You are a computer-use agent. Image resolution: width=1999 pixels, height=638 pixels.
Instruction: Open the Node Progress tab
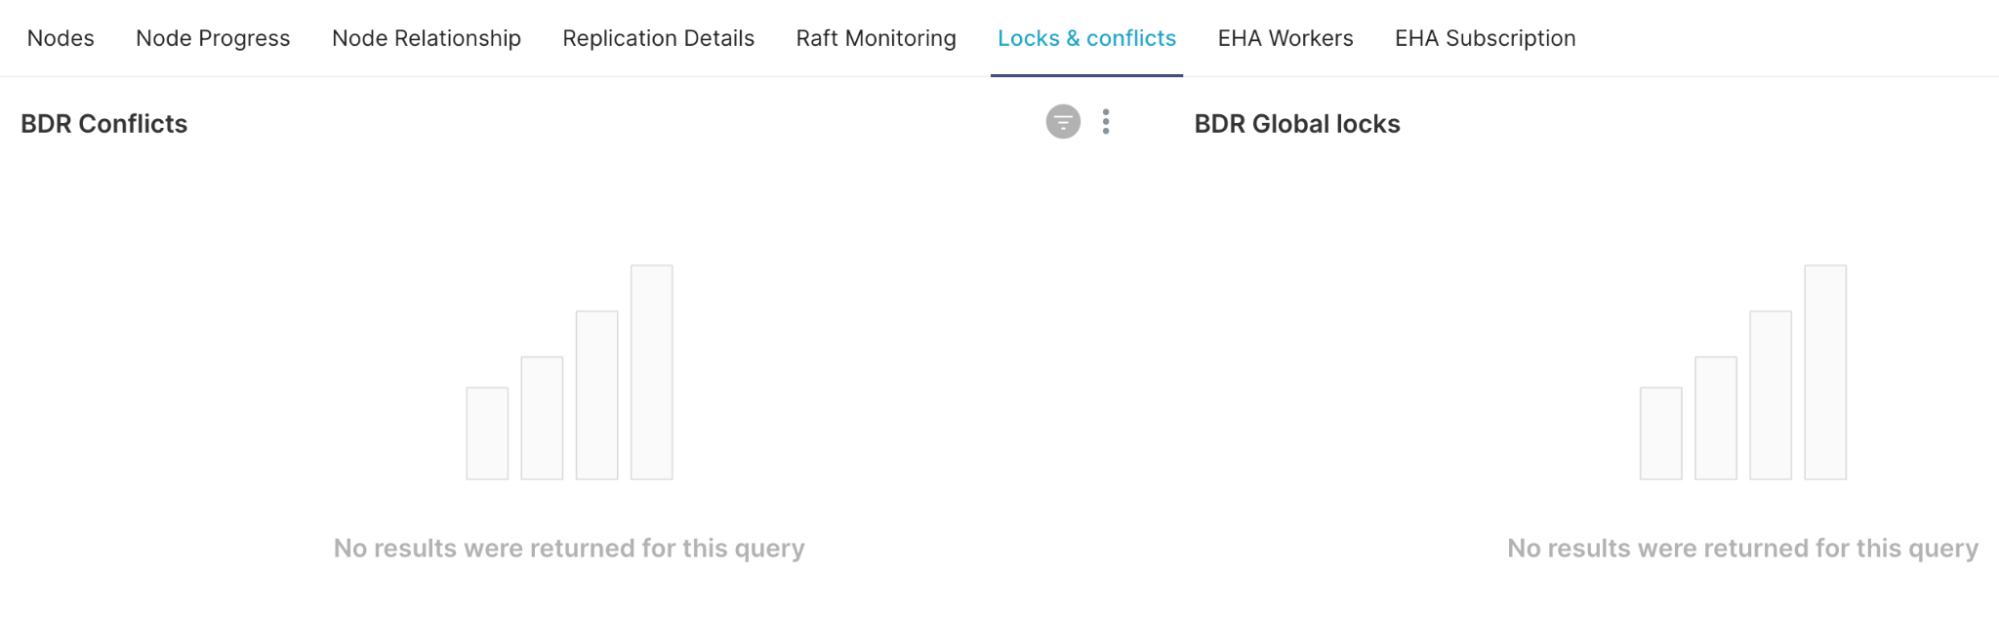click(213, 38)
